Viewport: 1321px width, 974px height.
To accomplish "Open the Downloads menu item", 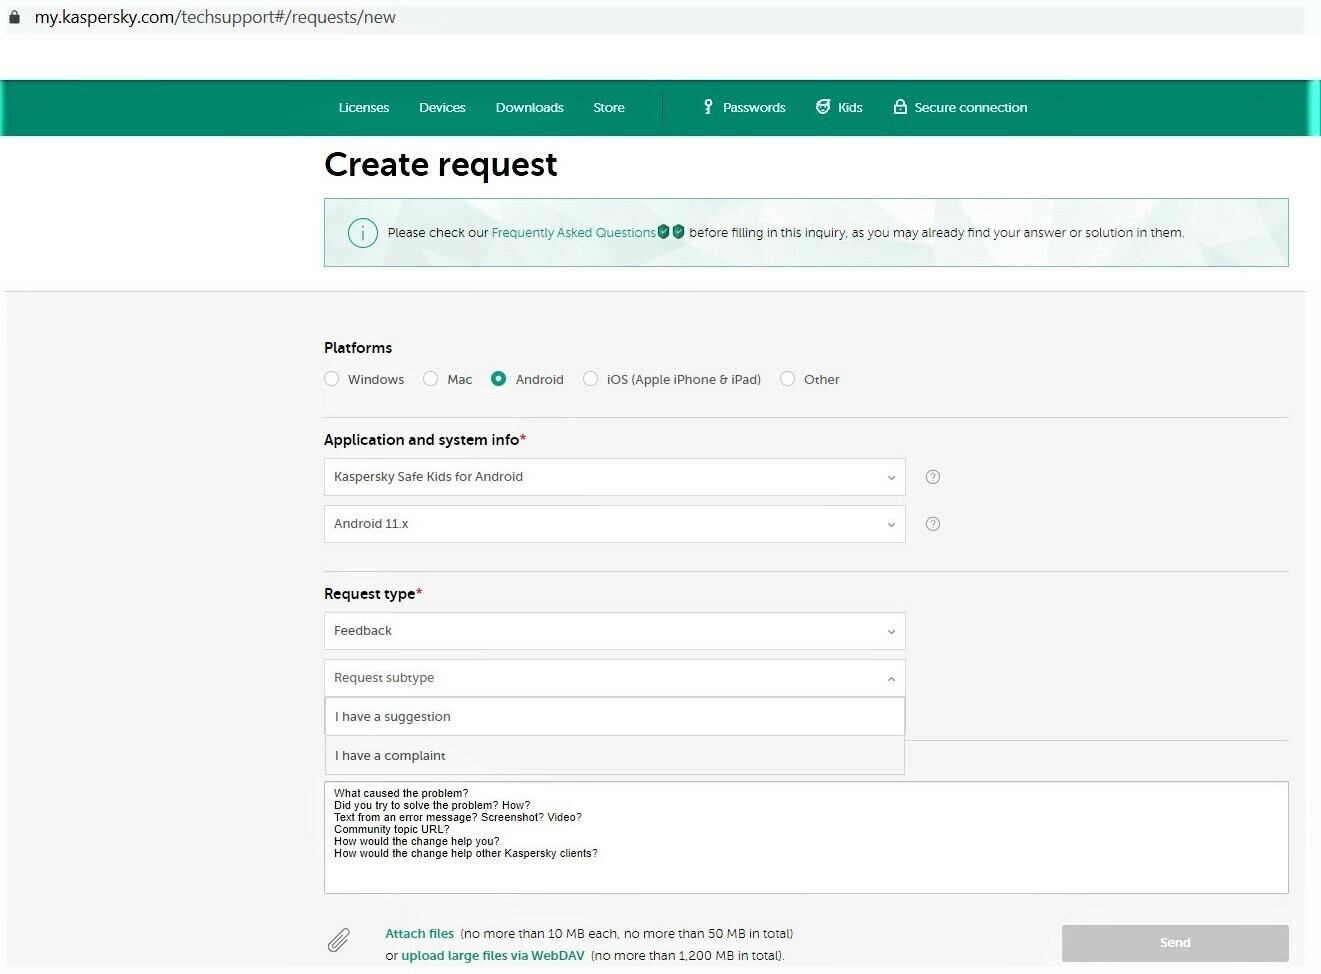I will [x=530, y=108].
